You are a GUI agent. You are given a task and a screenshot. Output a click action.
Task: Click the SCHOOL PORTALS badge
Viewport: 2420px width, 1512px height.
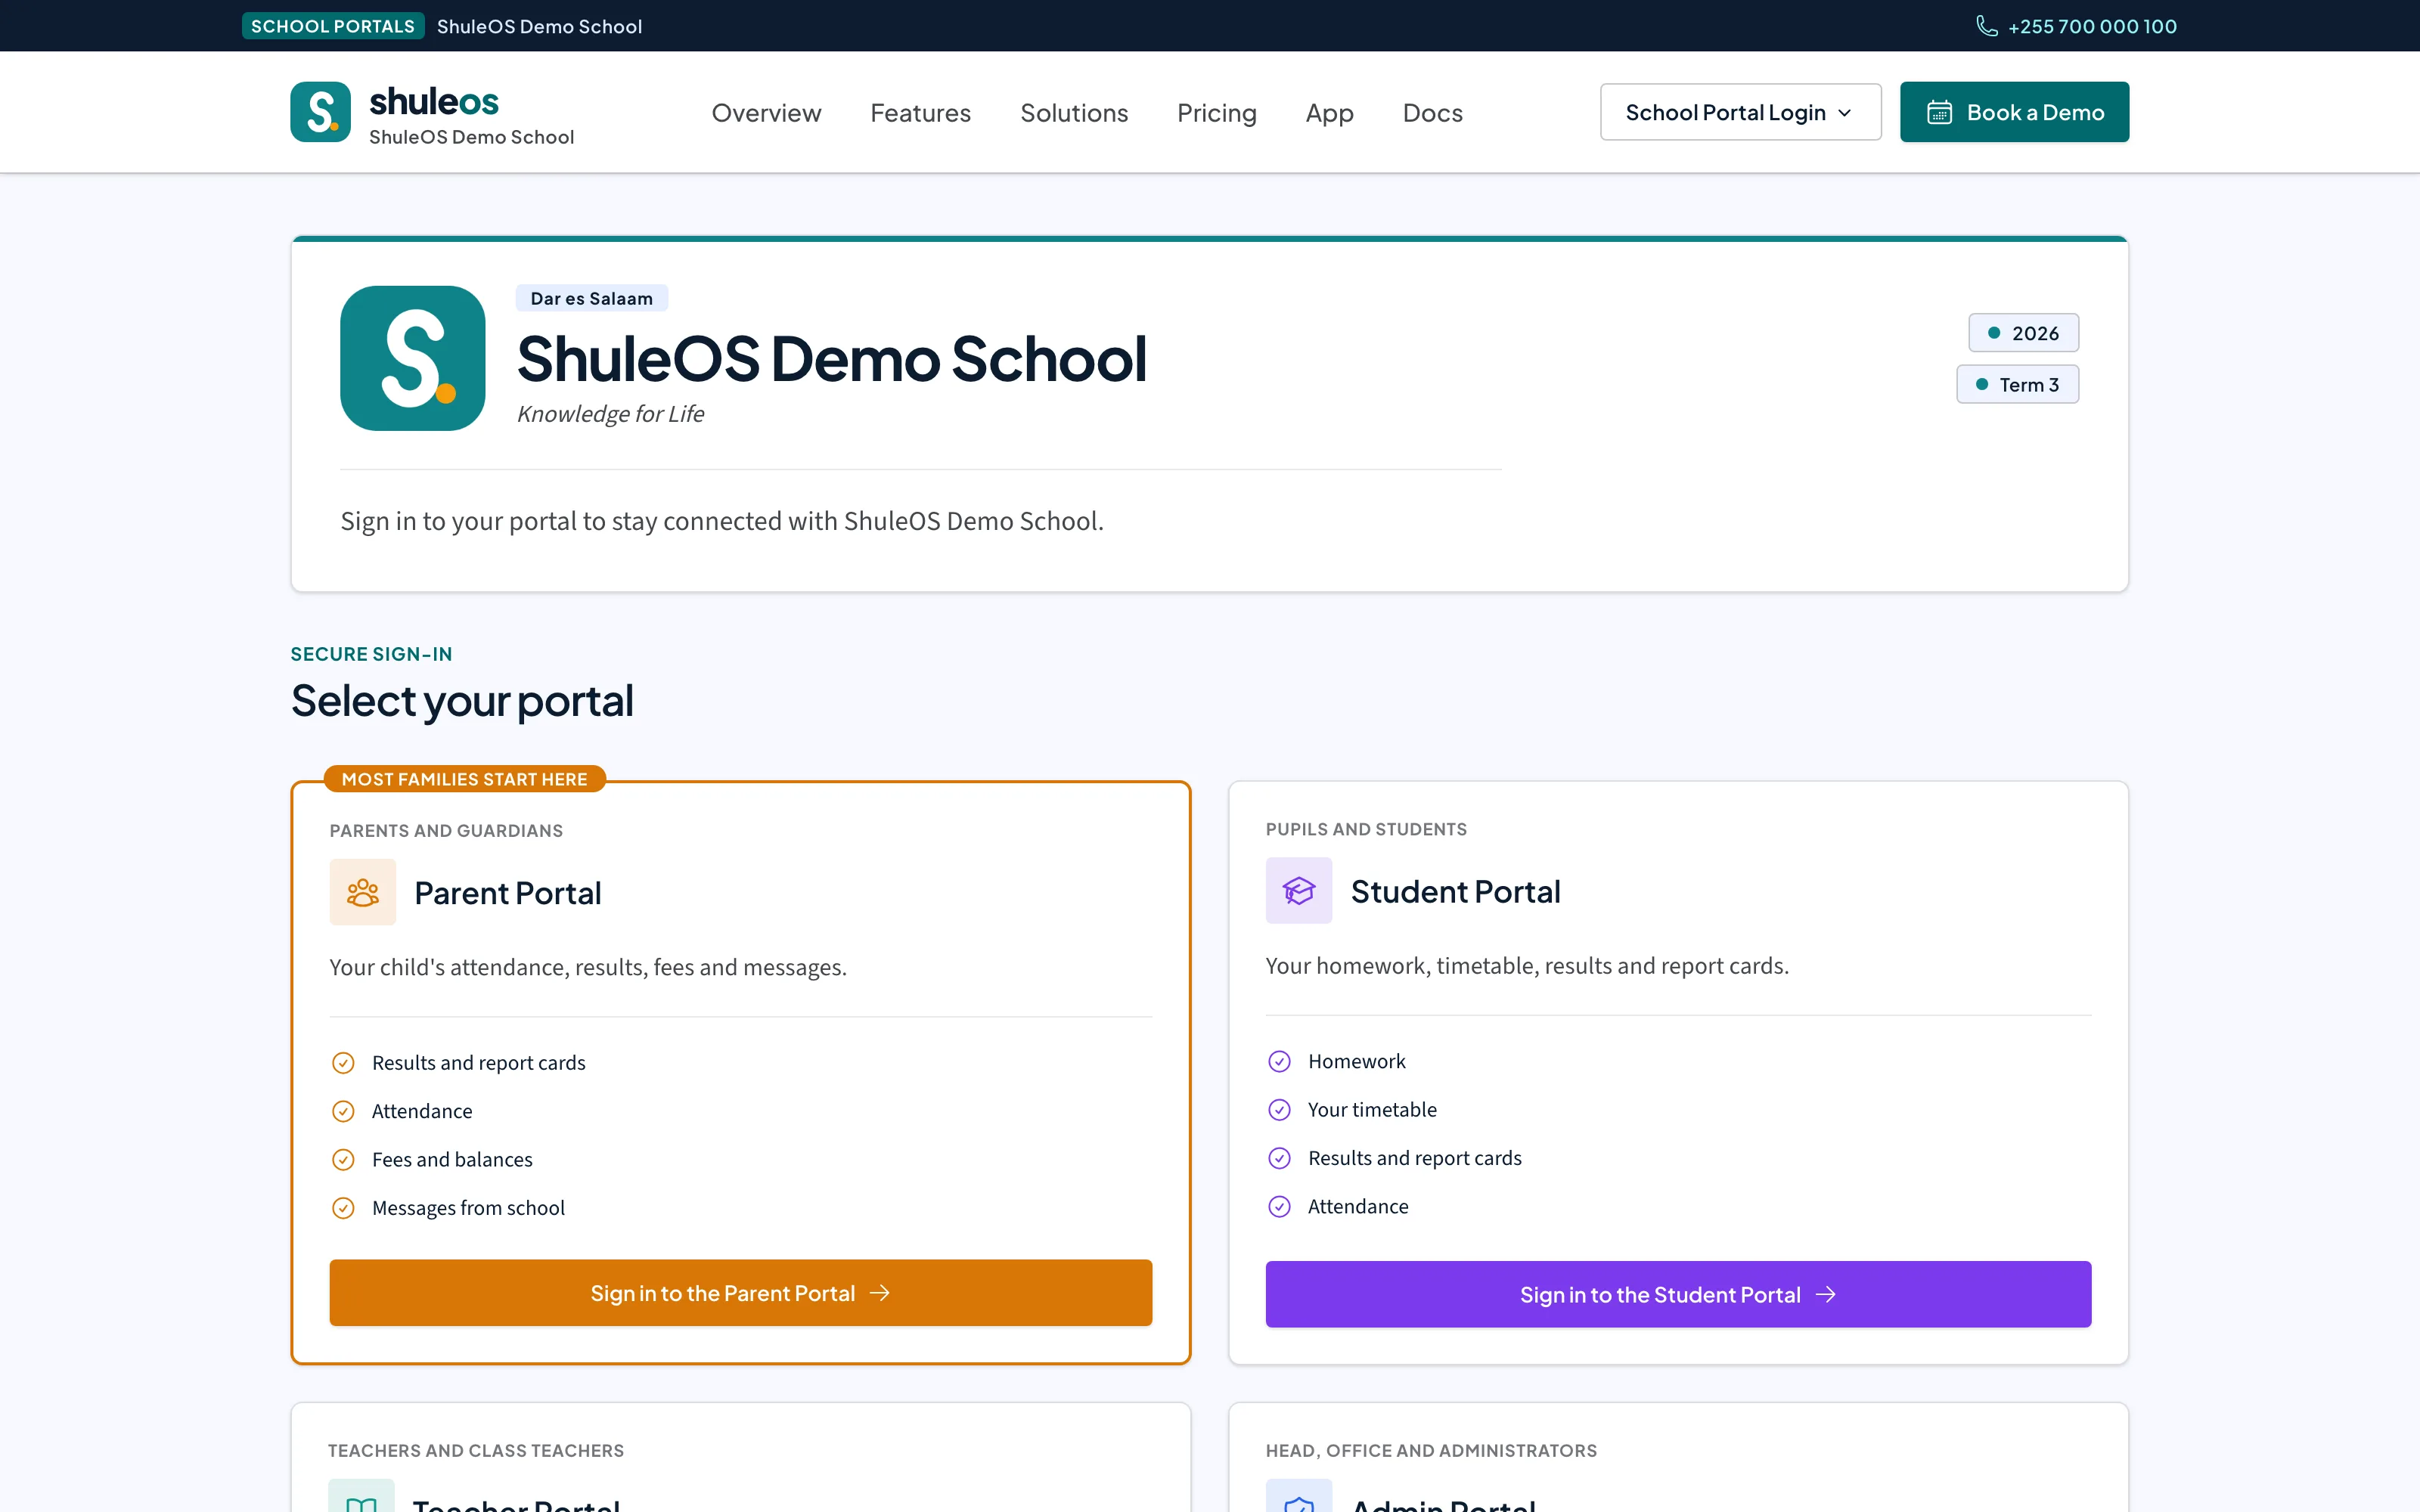pos(333,26)
